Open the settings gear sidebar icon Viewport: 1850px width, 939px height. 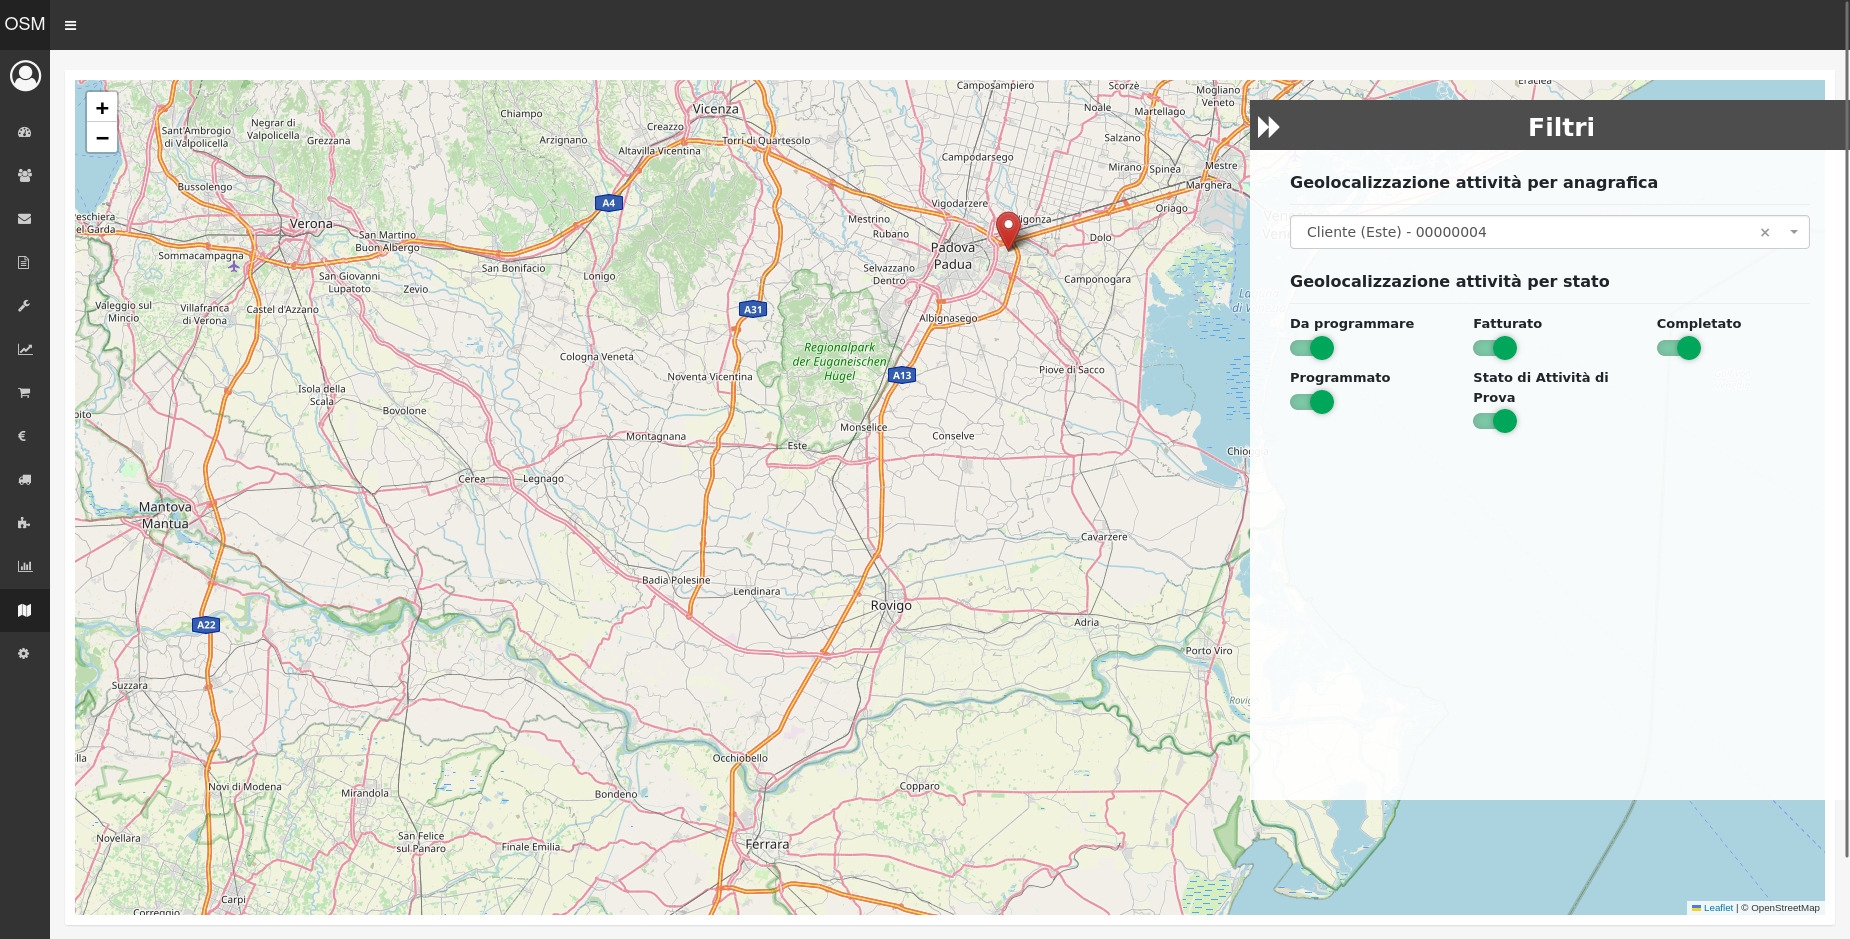pos(24,653)
